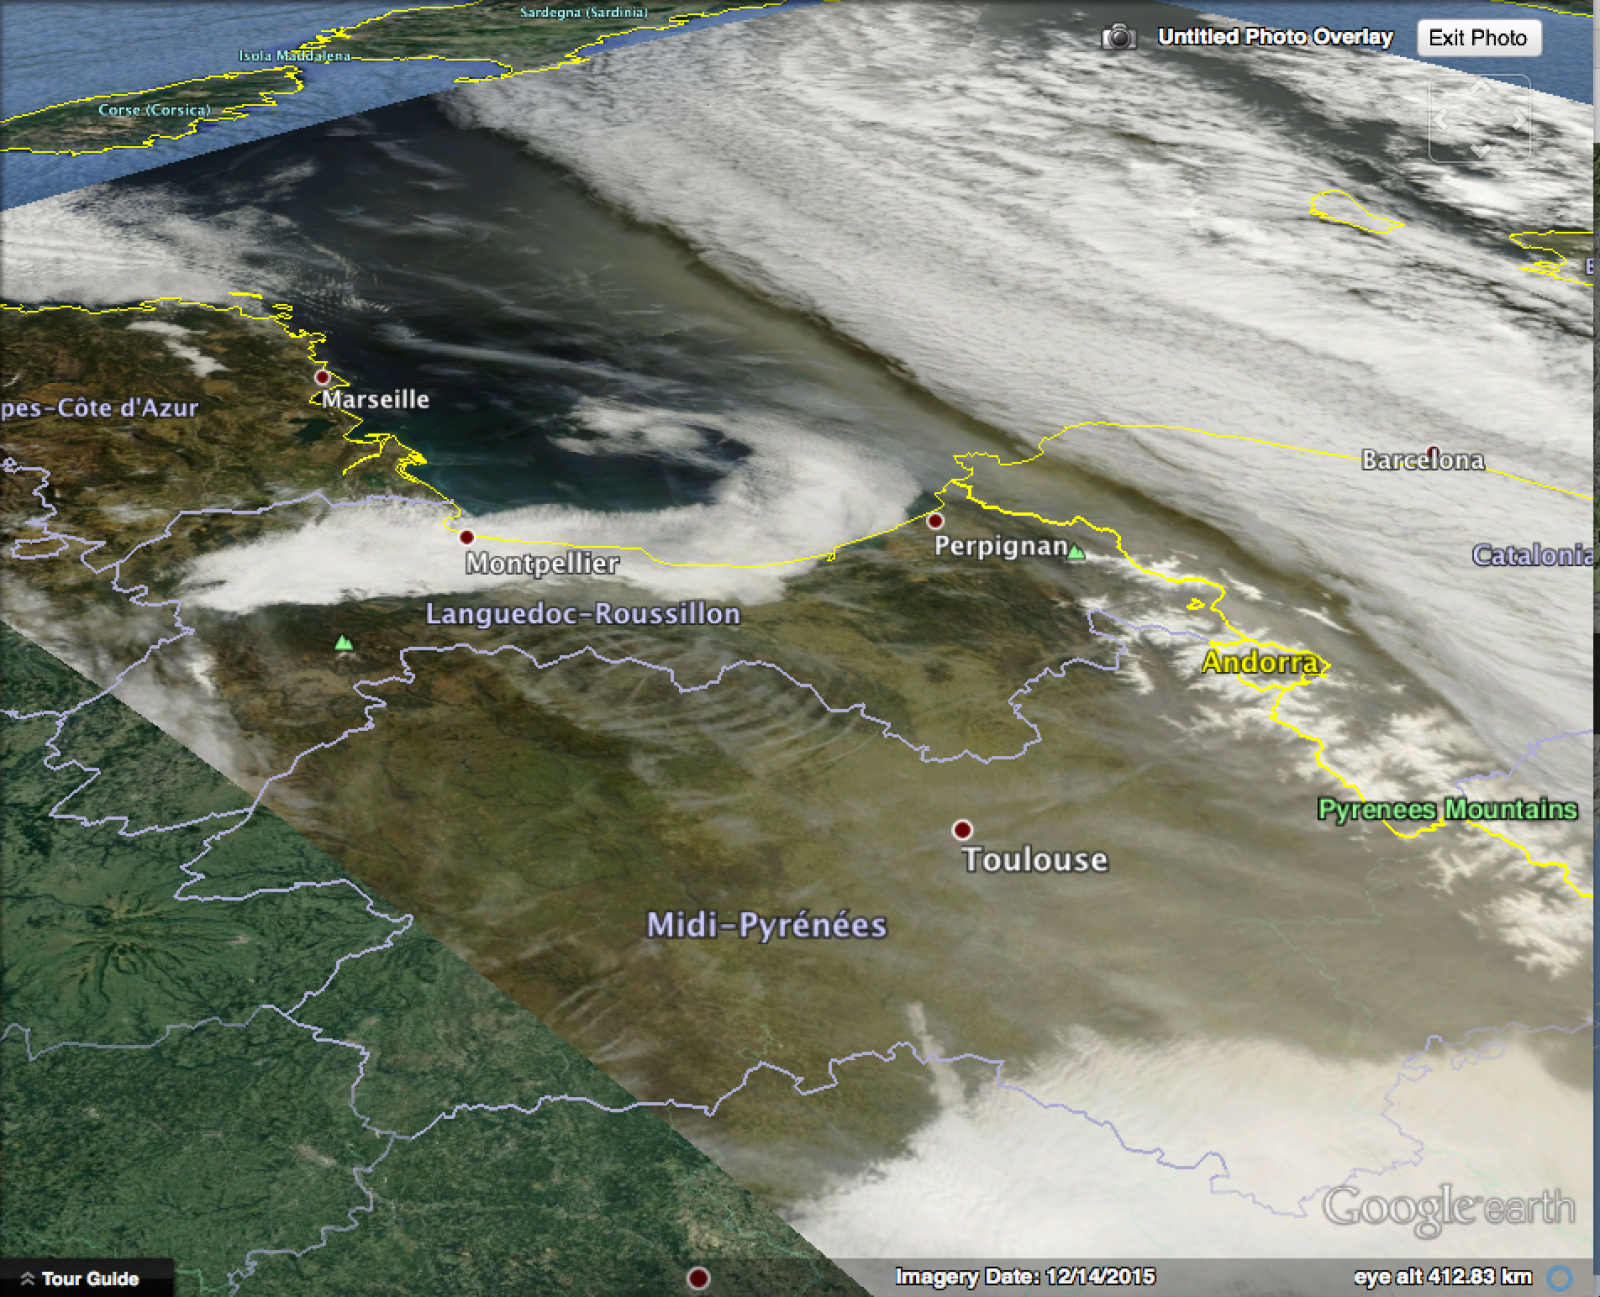Click the Perpignan red marker dot
The height and width of the screenshot is (1297, 1600).
[937, 519]
